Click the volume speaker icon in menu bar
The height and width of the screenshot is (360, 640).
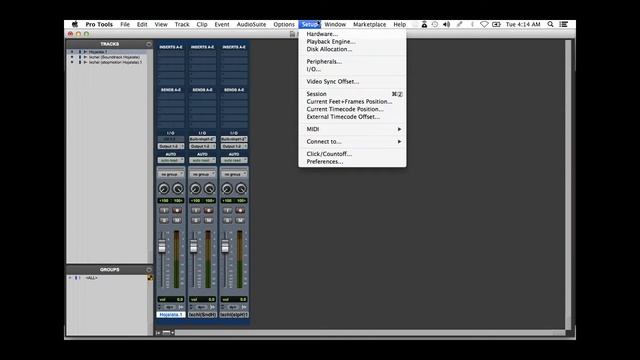click(x=447, y=24)
